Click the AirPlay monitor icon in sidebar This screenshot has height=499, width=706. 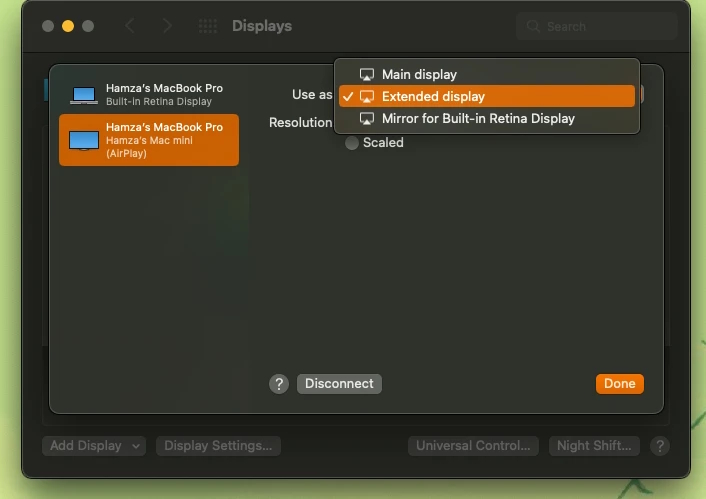84,141
